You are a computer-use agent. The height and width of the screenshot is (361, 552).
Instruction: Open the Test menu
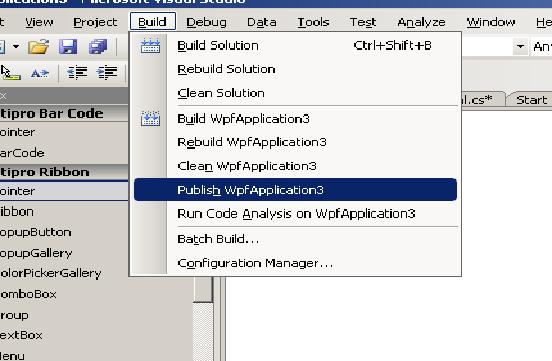click(x=363, y=22)
